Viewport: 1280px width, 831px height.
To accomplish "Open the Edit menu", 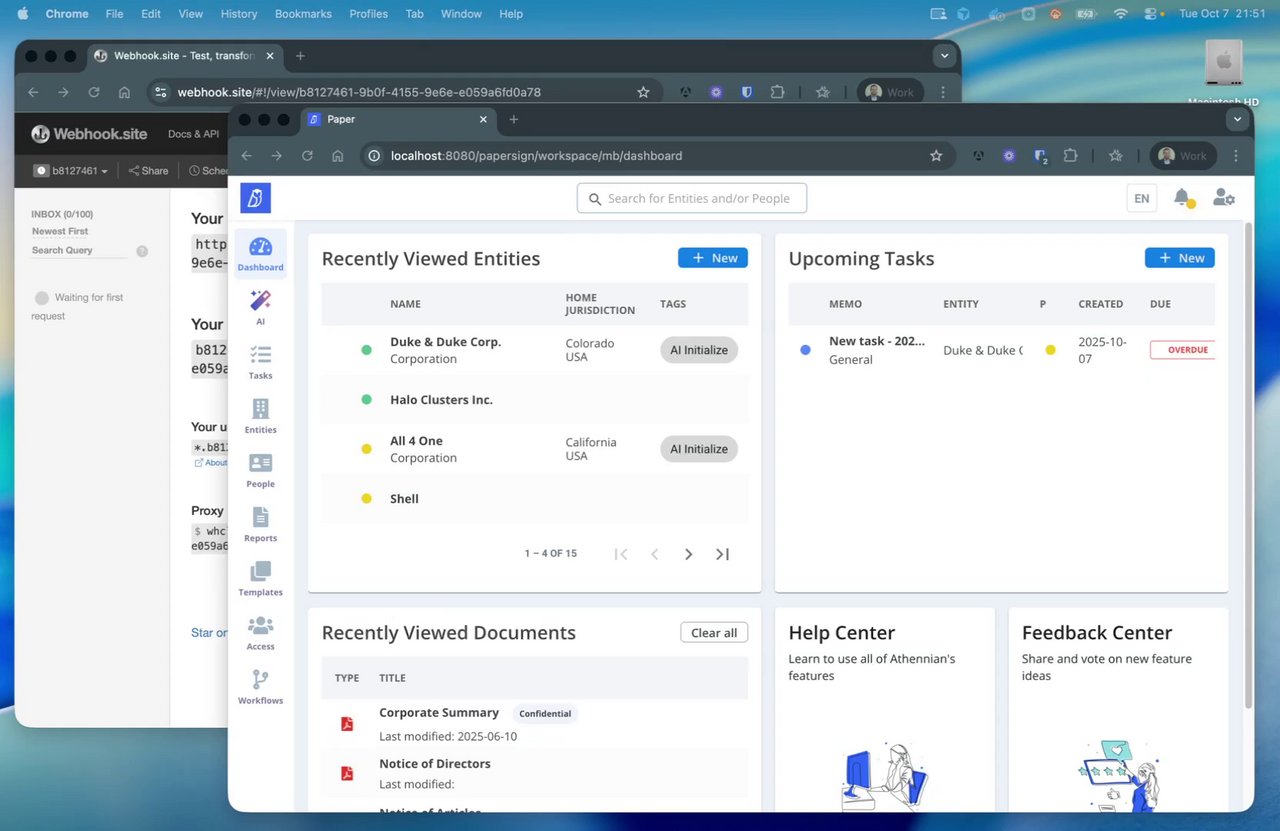I will point(151,14).
